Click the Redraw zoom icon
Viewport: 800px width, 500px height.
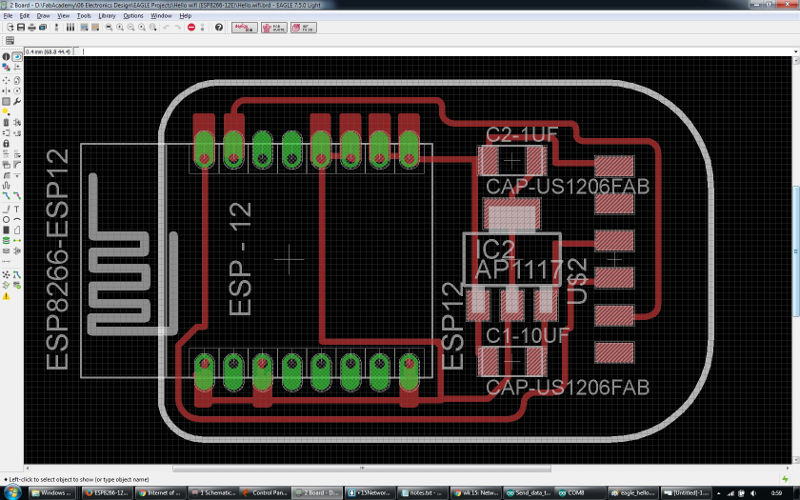click(x=142, y=27)
